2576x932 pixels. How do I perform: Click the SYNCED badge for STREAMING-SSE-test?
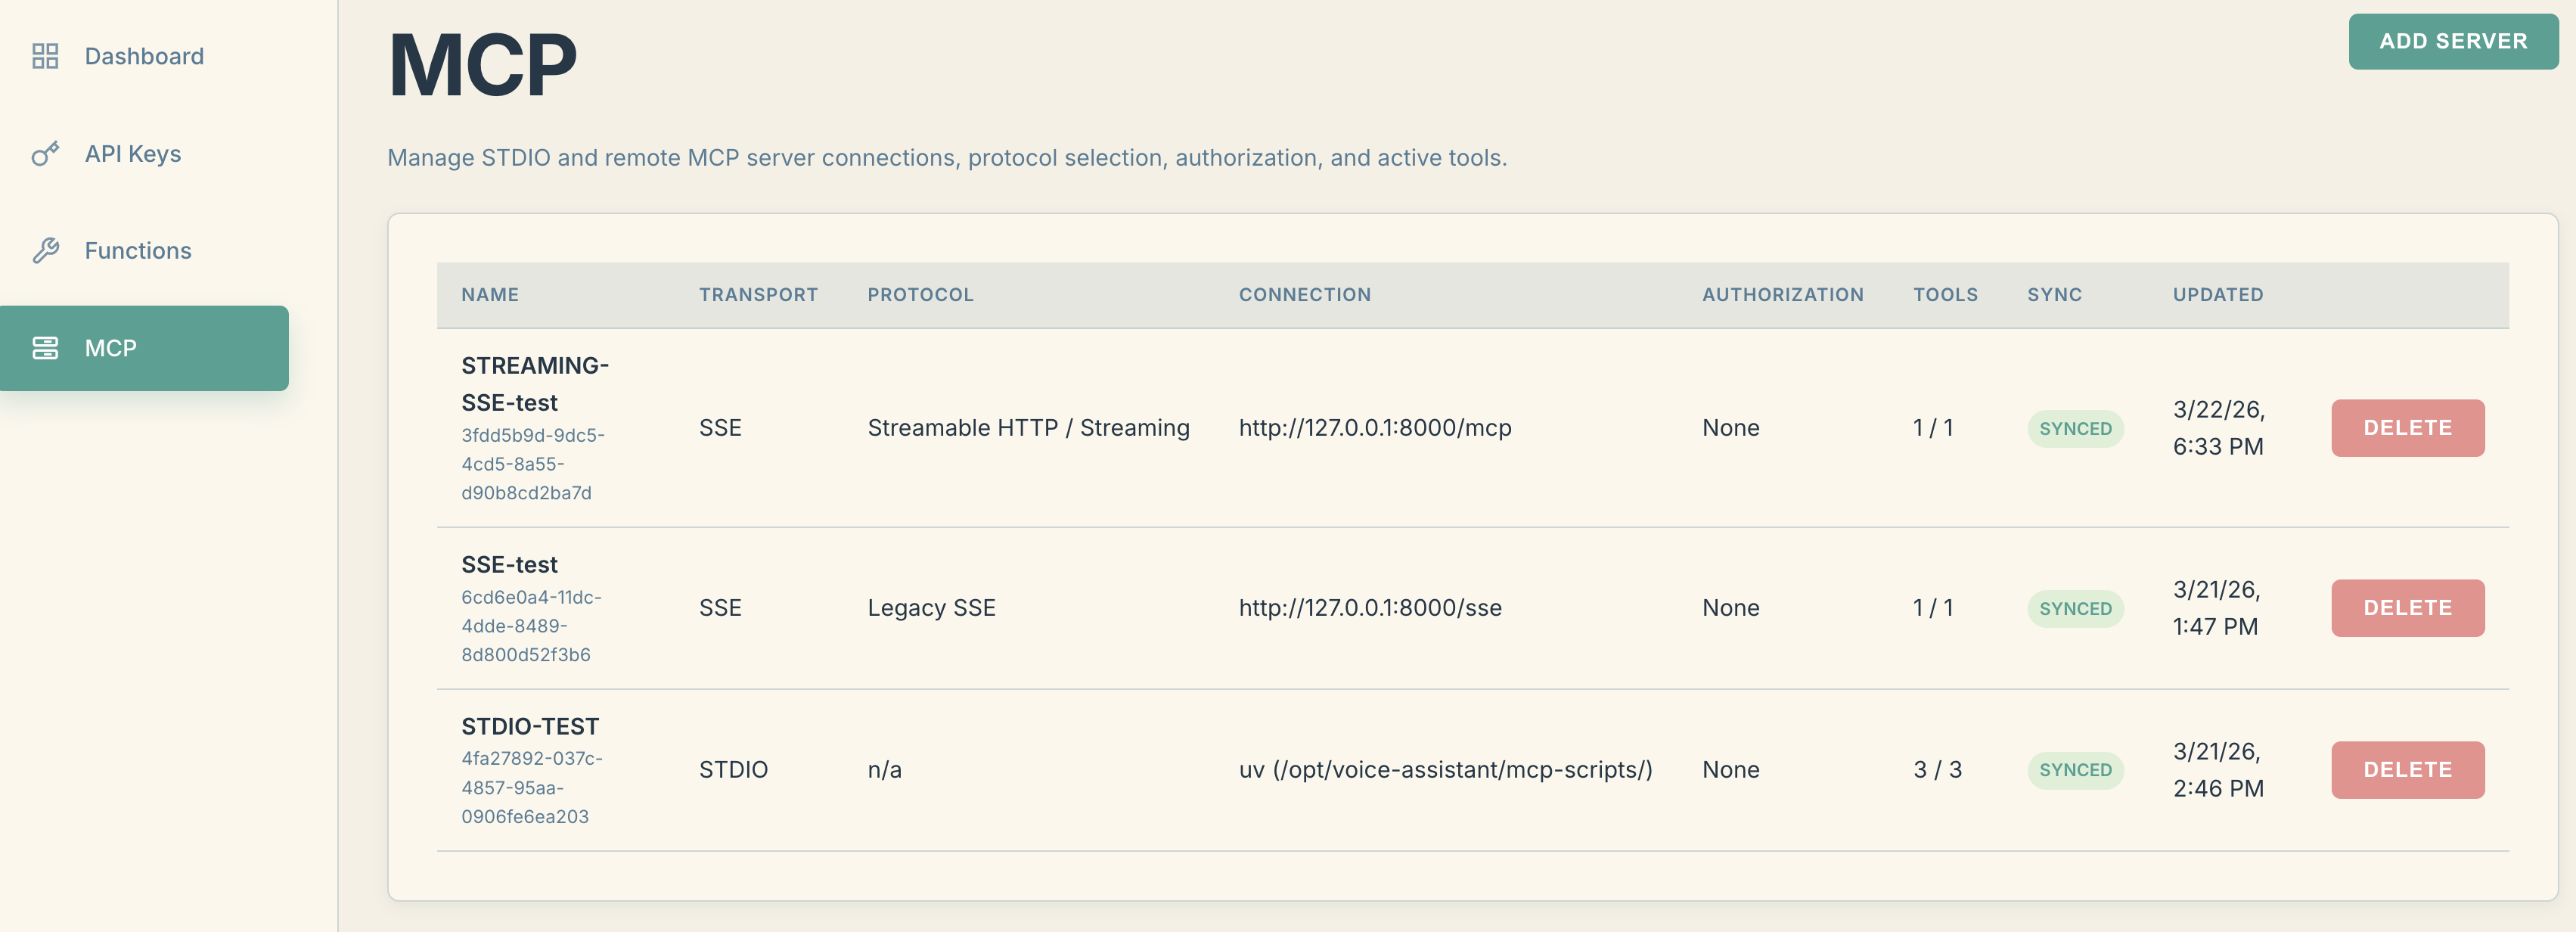pyautogui.click(x=2076, y=428)
